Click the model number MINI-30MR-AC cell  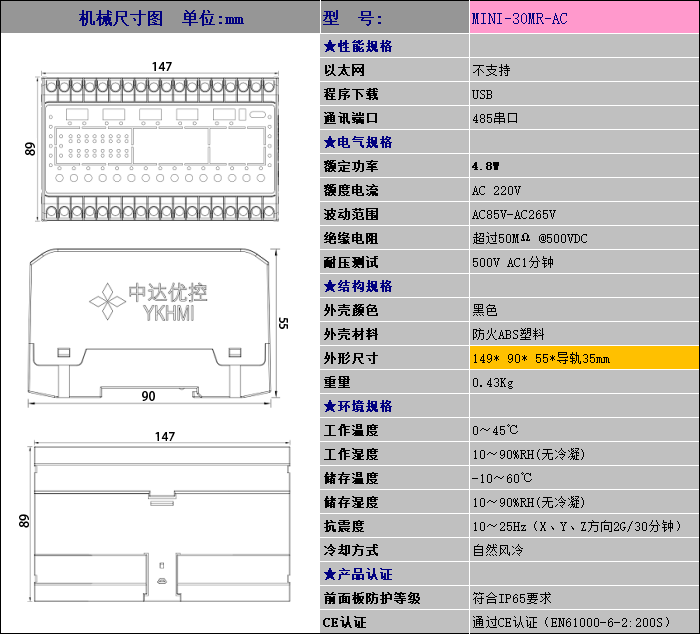[x=584, y=17]
